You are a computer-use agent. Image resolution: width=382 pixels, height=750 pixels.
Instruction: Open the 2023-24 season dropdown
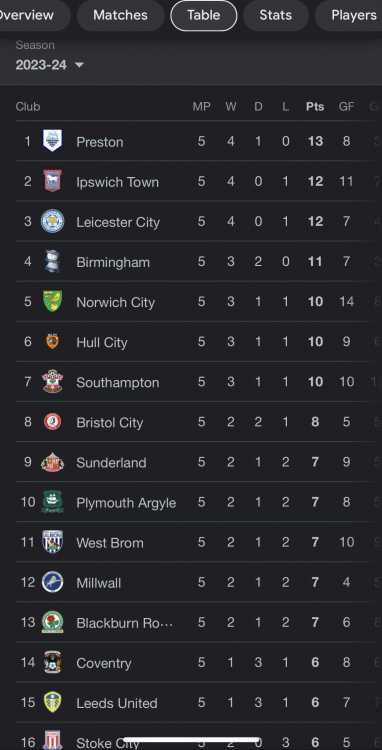tap(49, 65)
